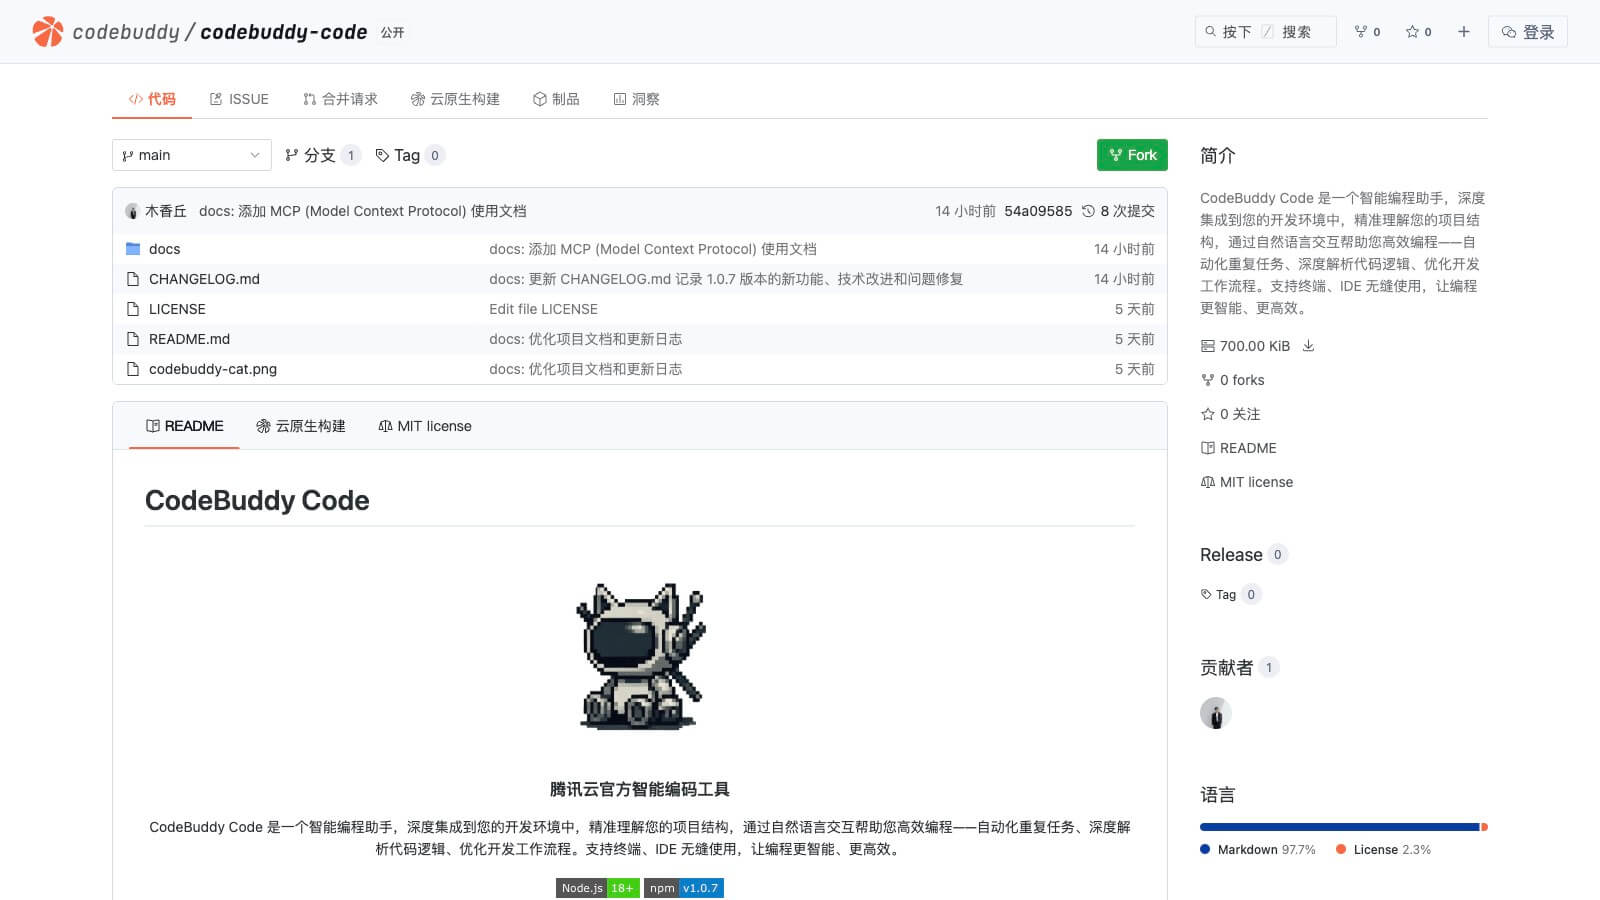Open the docs folder icon in file list
The image size is (1600, 900).
(x=133, y=249)
